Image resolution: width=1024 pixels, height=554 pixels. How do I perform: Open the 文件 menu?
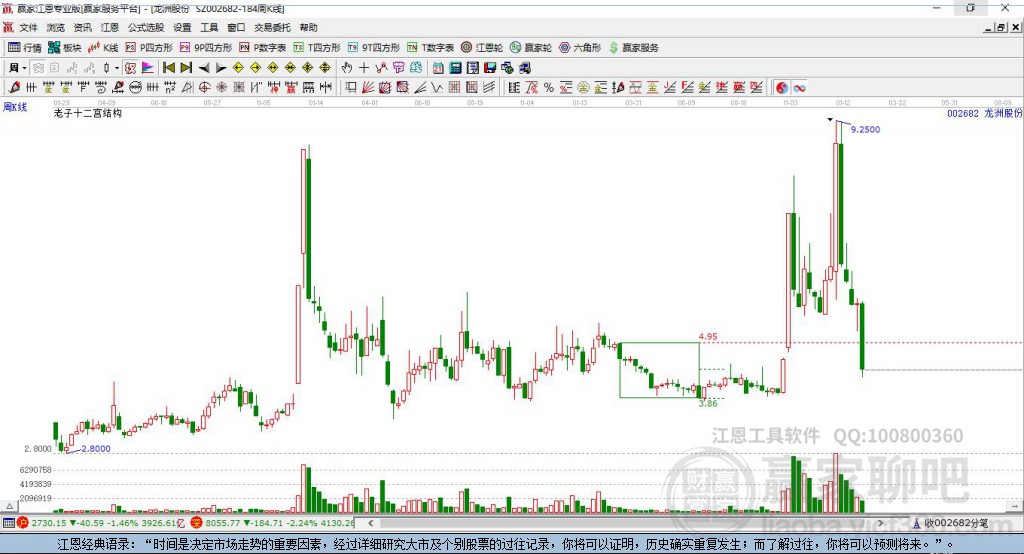tap(28, 27)
